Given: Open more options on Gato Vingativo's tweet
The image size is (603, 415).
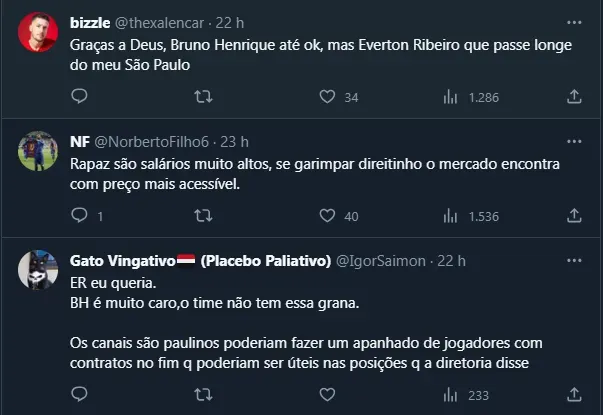Looking at the screenshot, I should click(573, 259).
